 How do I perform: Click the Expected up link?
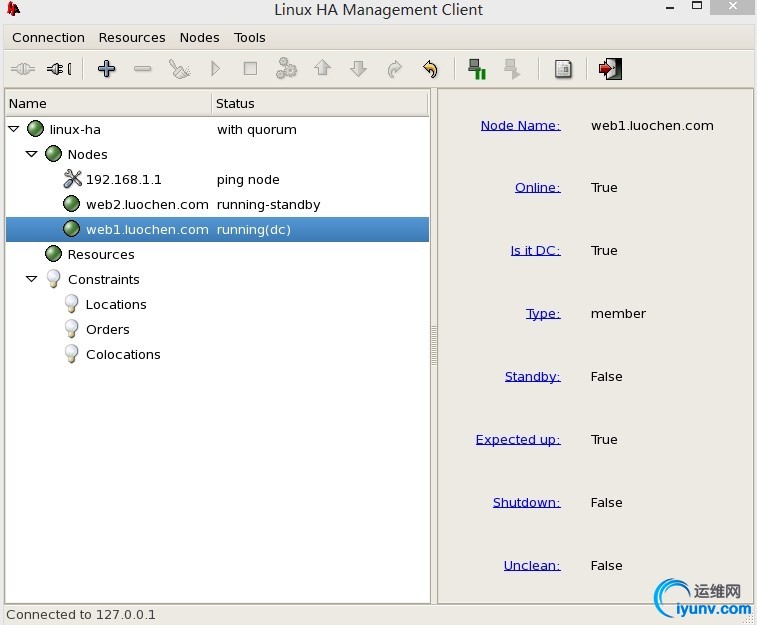518,440
